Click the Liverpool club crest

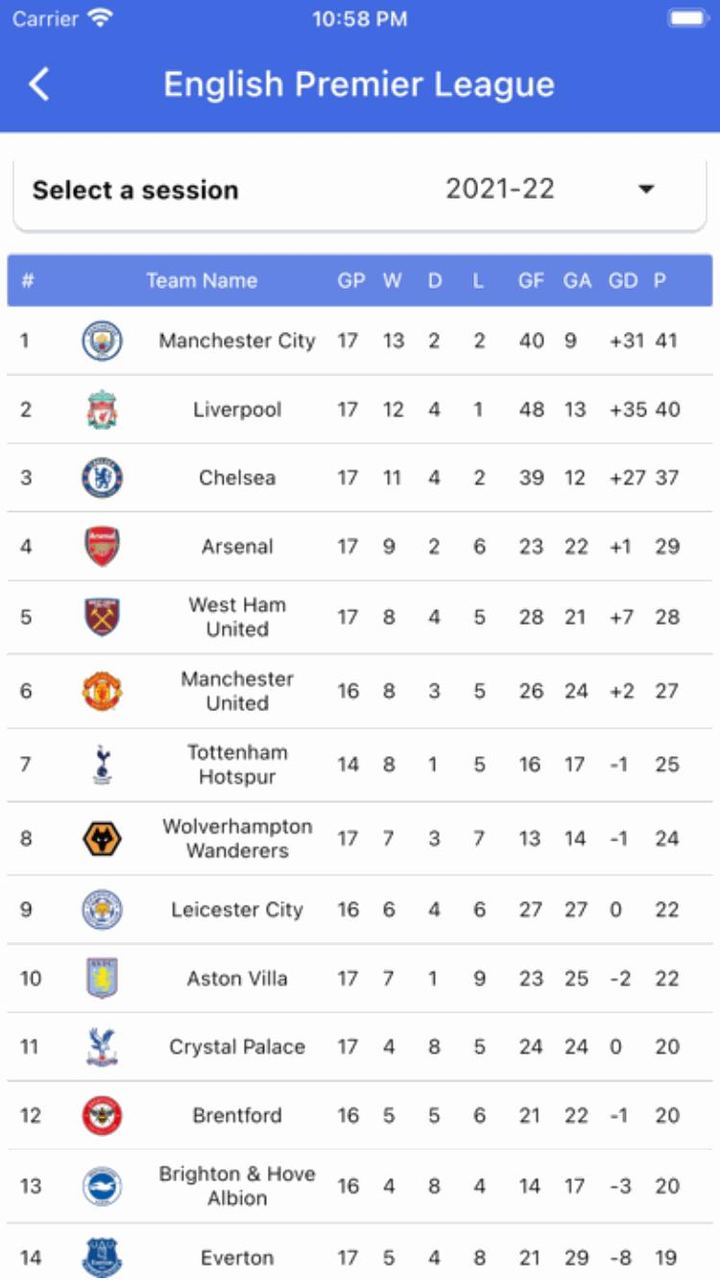click(102, 410)
